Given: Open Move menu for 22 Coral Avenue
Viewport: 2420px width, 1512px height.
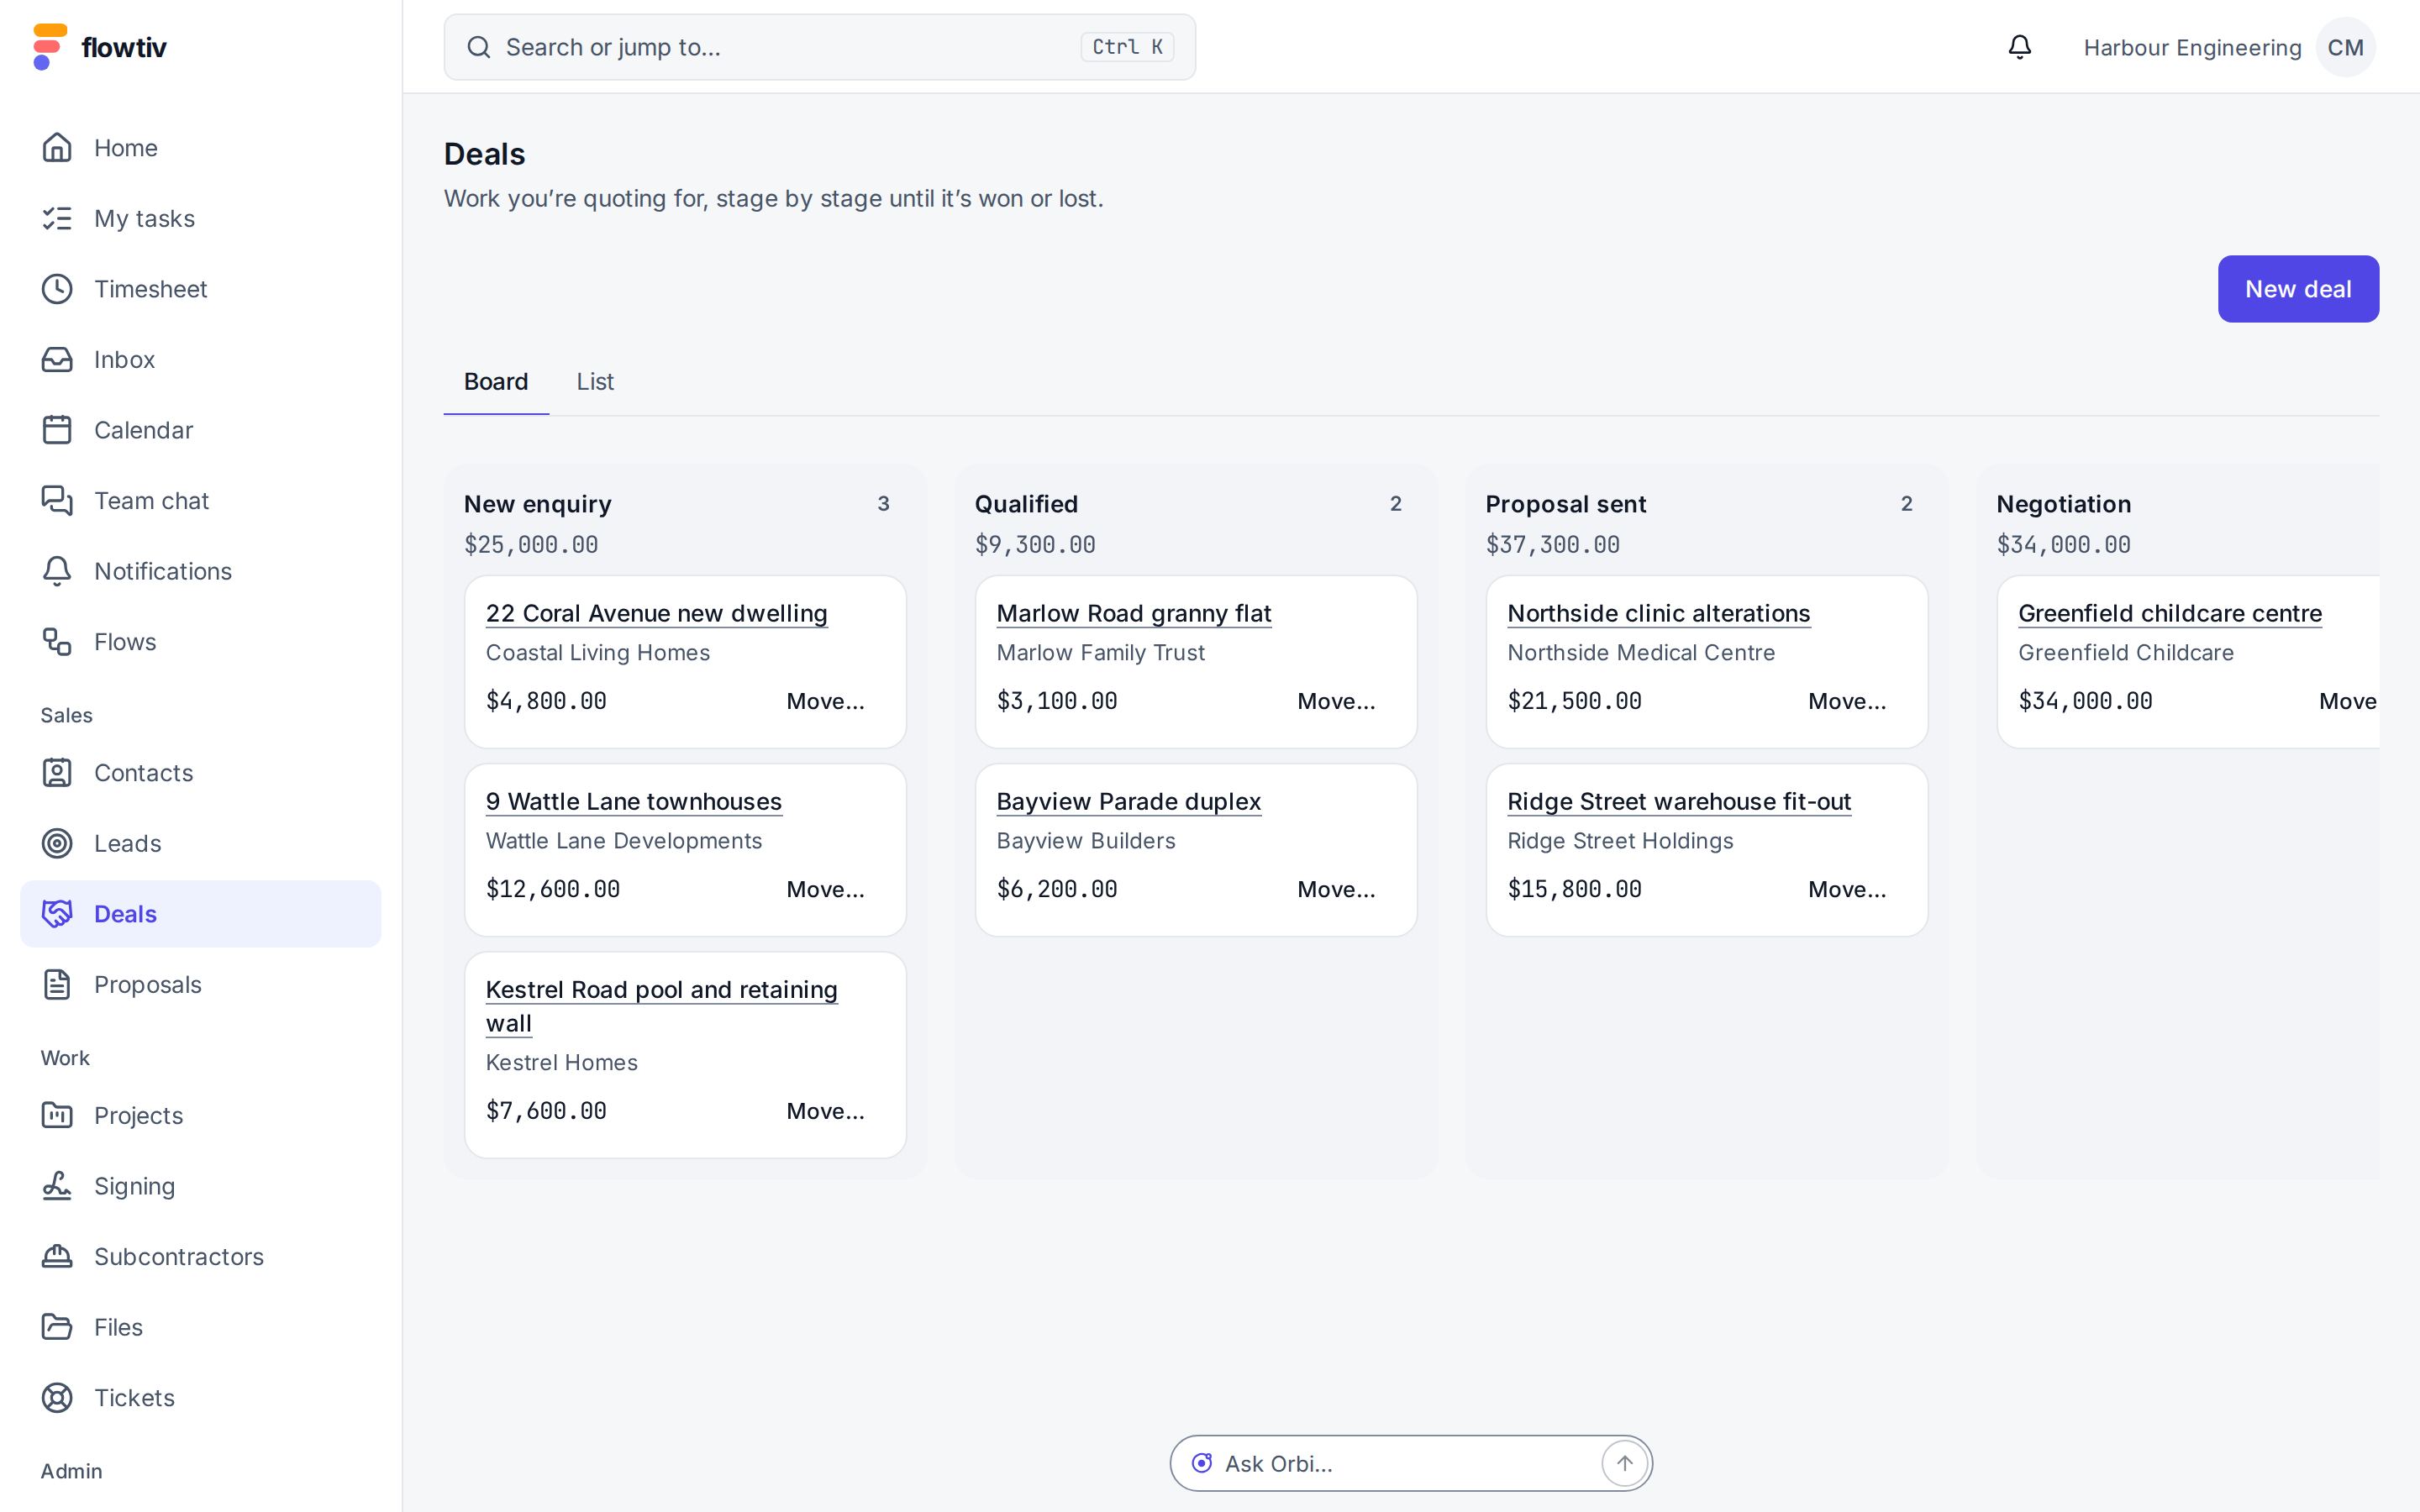Looking at the screenshot, I should click(825, 701).
